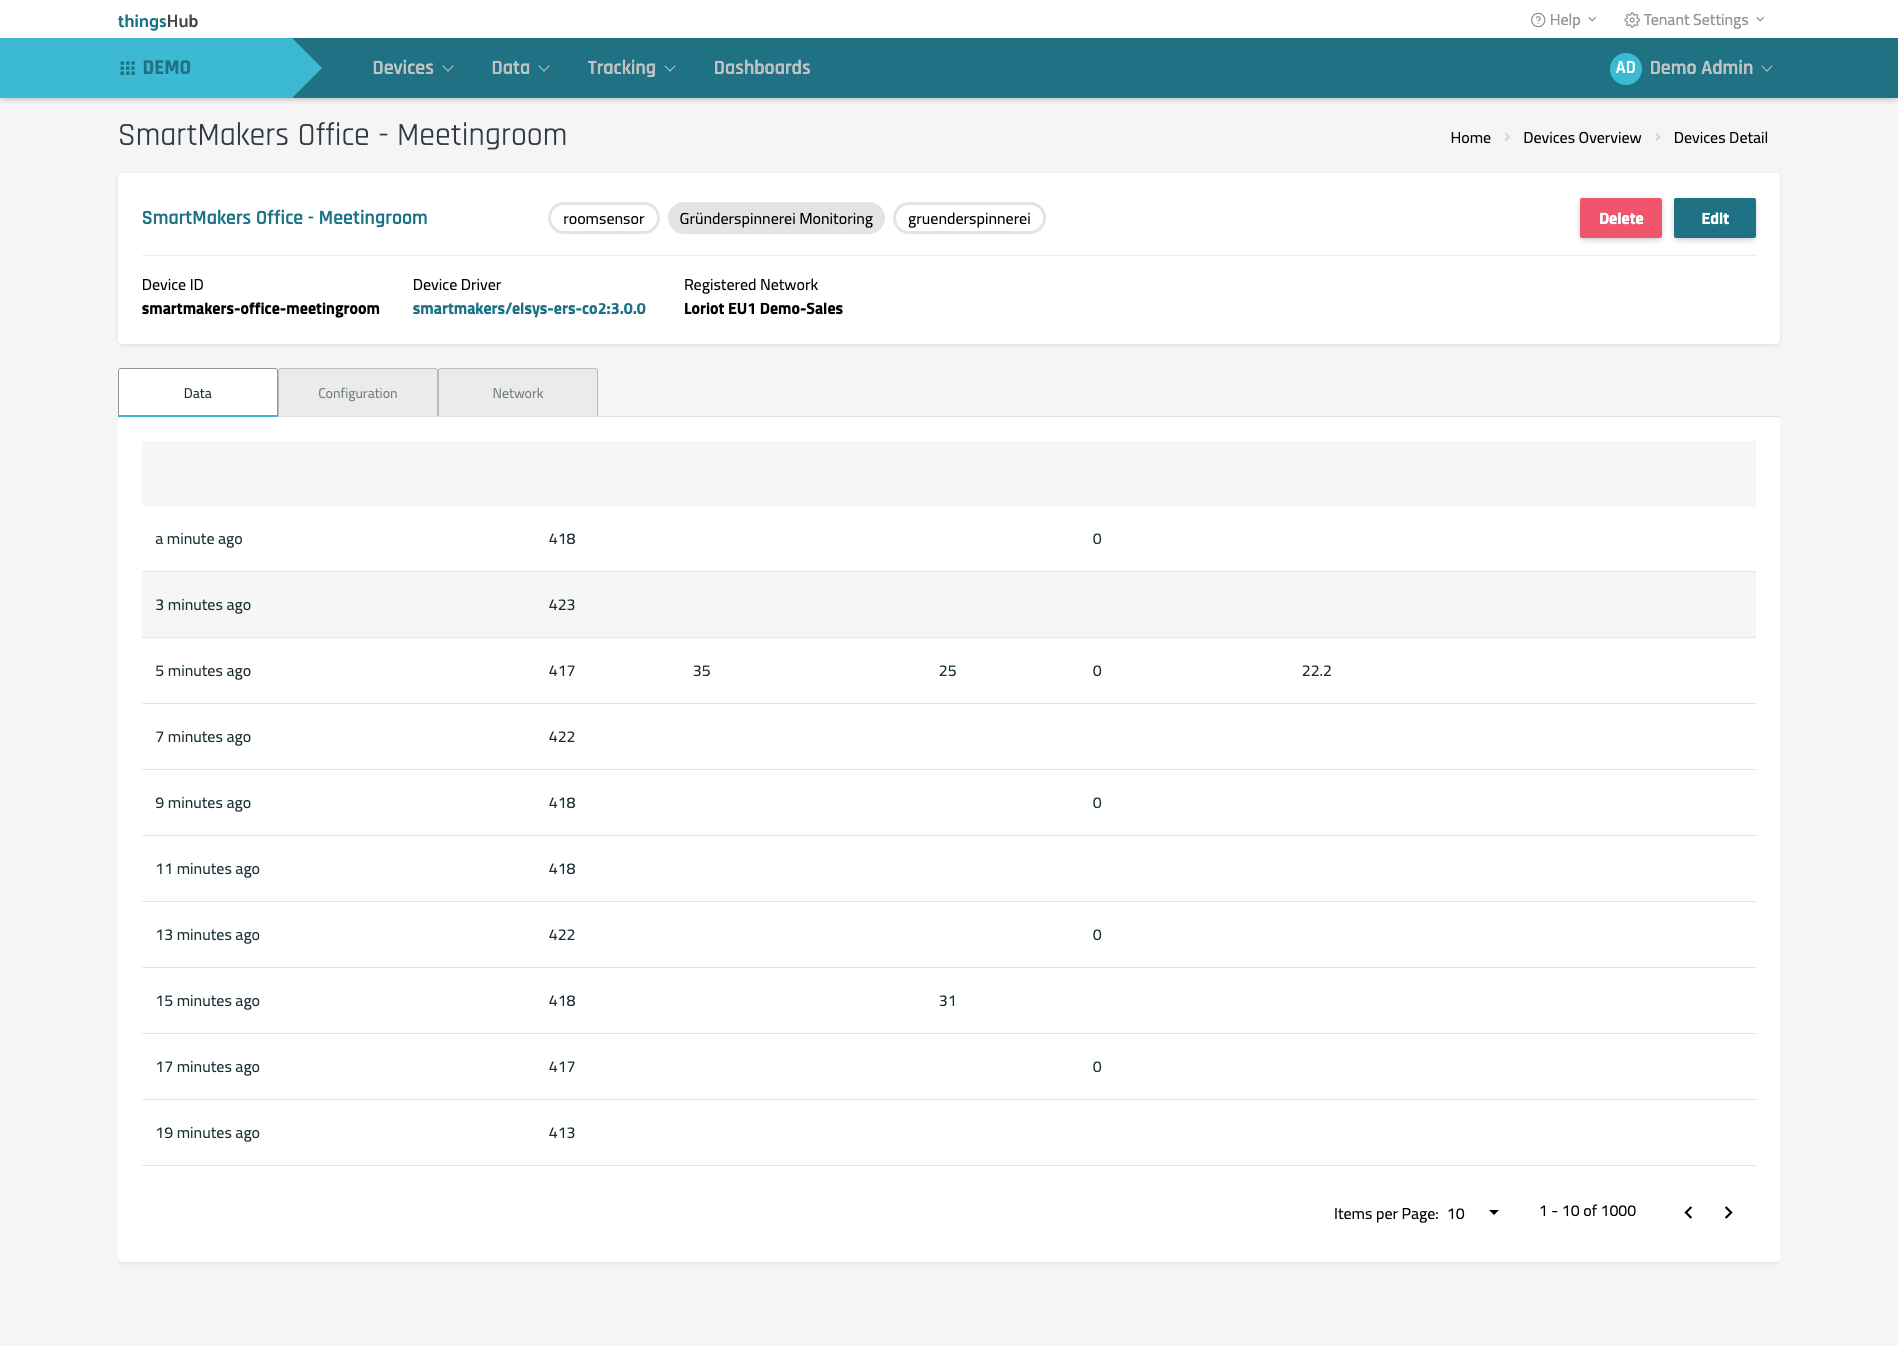
Task: Expand the Data navigation menu
Action: point(520,68)
